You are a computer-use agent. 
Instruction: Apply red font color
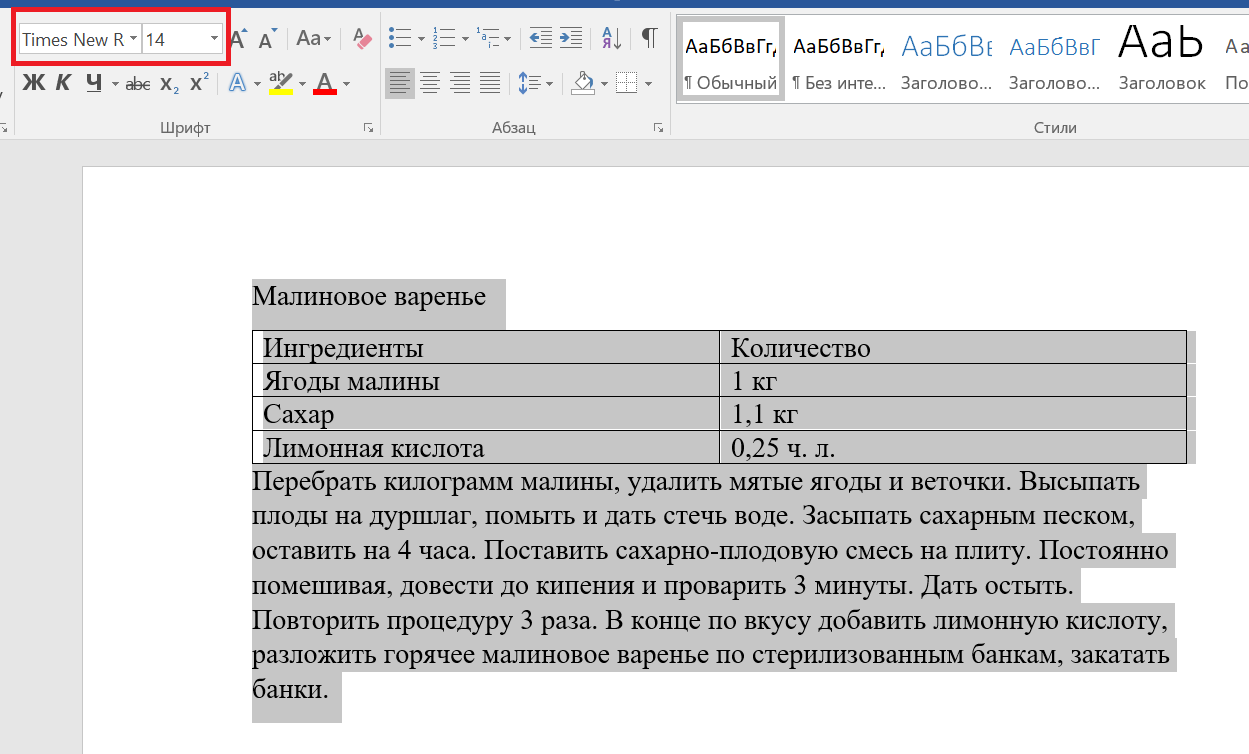[x=325, y=83]
